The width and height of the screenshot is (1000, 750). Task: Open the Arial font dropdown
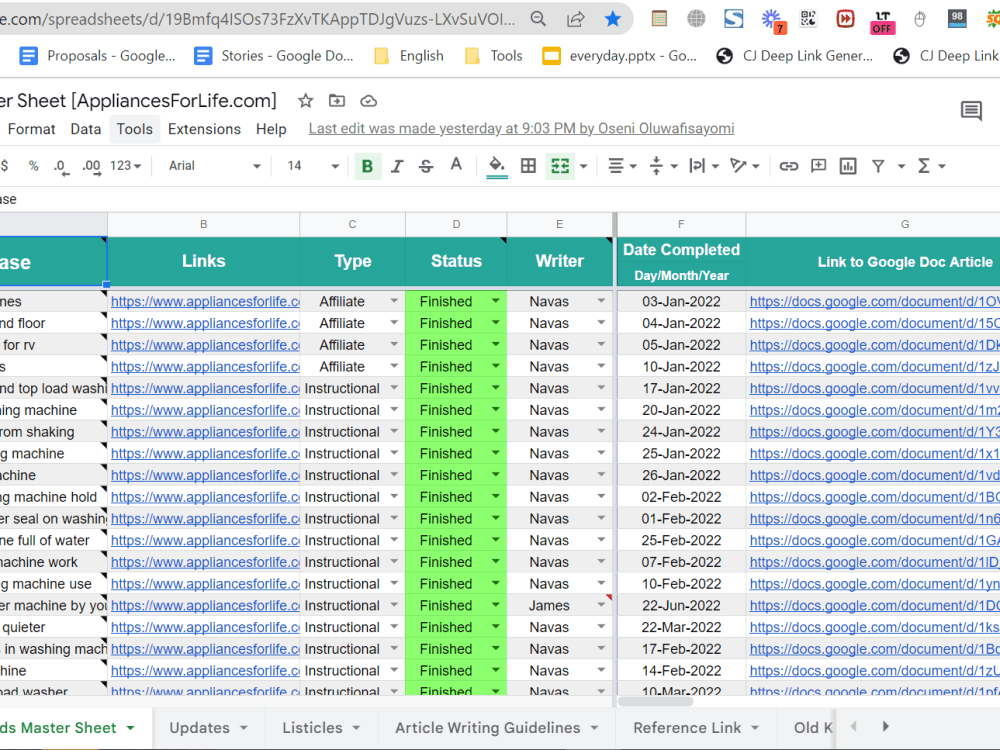coord(214,166)
